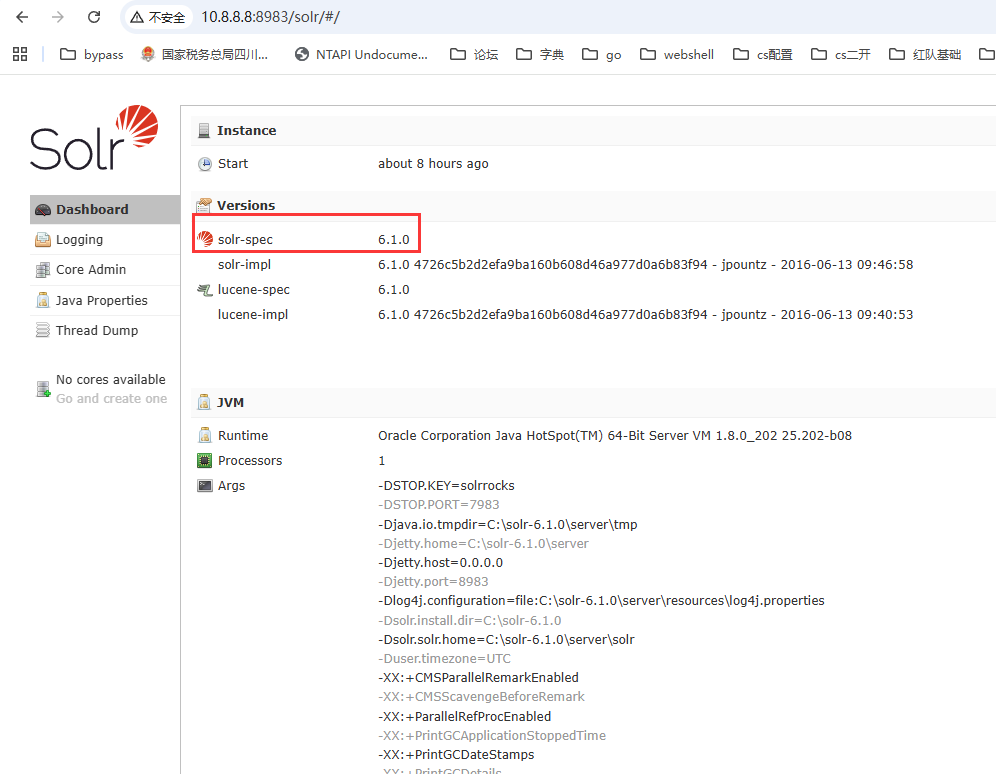996x774 pixels.
Task: Open Thread Dump in the sidebar
Action: point(105,330)
